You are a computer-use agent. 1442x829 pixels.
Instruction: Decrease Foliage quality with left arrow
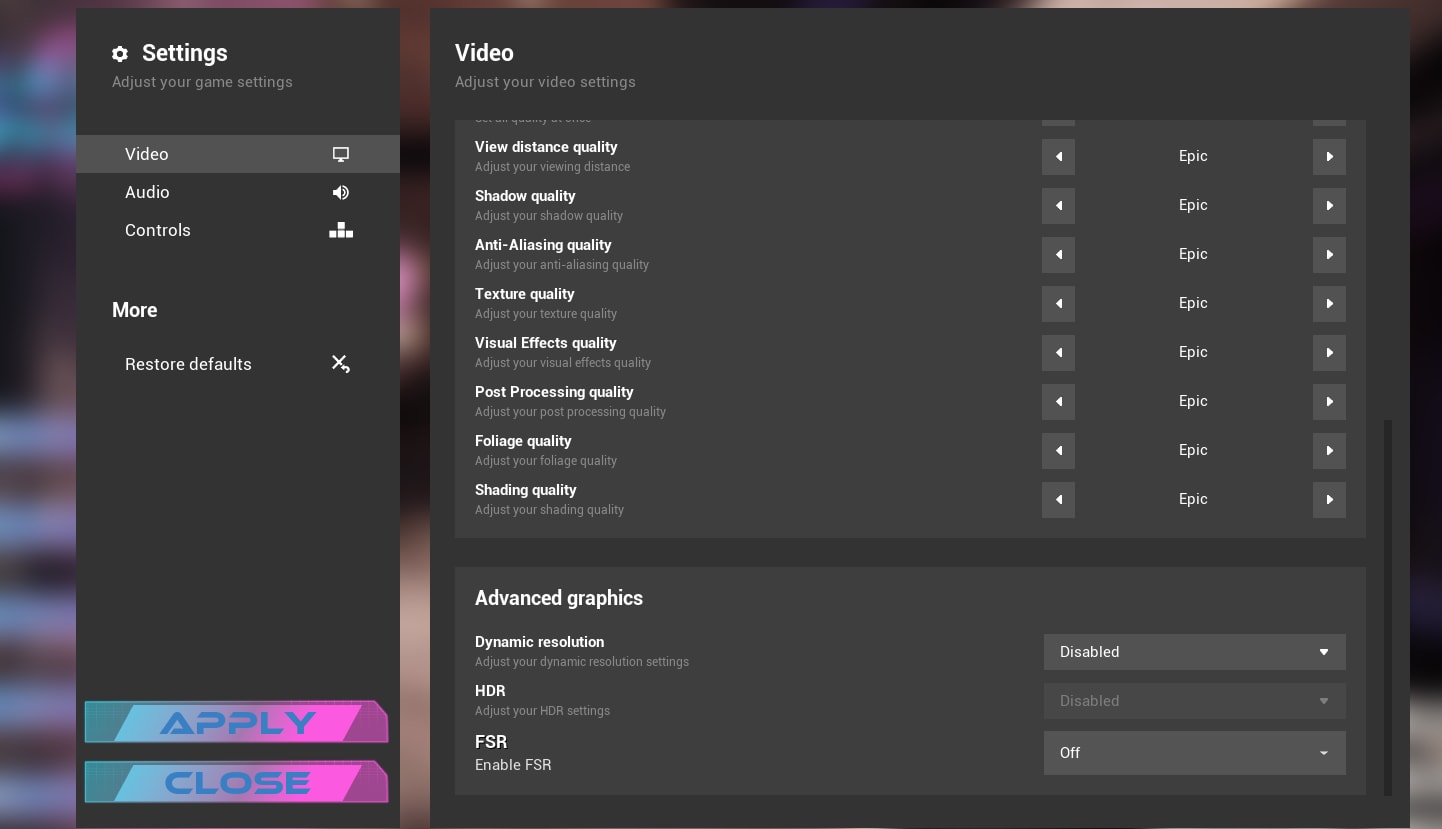[x=1058, y=450]
